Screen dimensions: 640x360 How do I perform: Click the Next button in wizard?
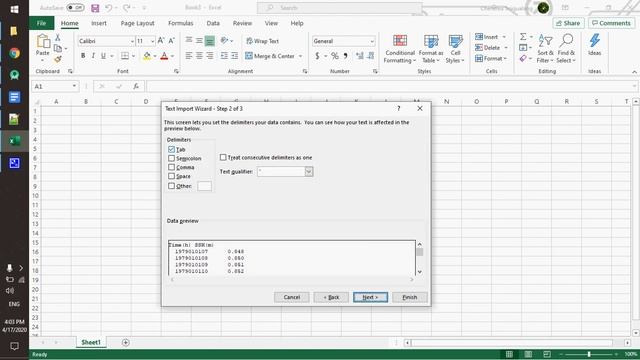coord(371,297)
